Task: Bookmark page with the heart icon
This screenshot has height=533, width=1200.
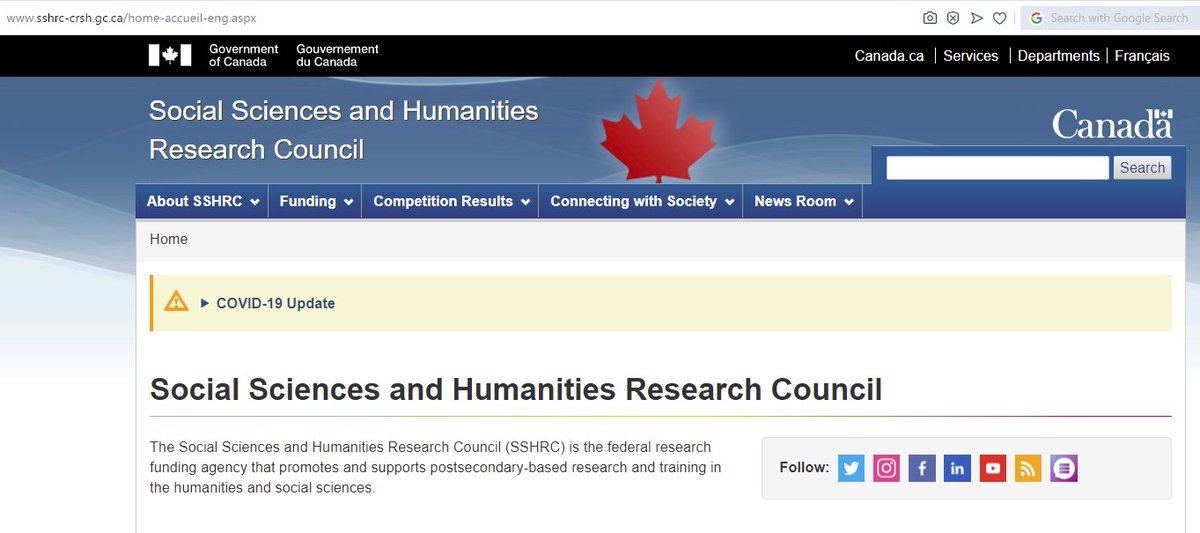Action: (x=1000, y=18)
